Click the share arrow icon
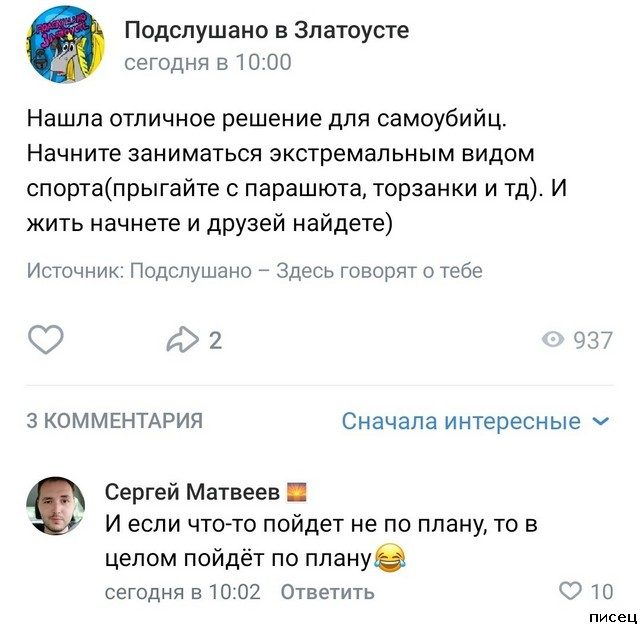Viewport: 640px width, 626px height. pos(183,341)
